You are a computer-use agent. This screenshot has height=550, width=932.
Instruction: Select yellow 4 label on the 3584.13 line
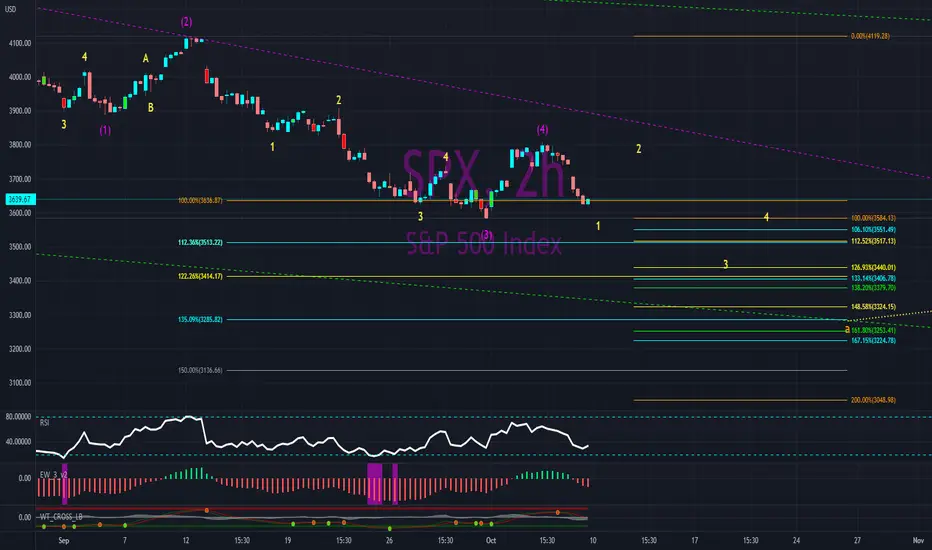tap(766, 218)
